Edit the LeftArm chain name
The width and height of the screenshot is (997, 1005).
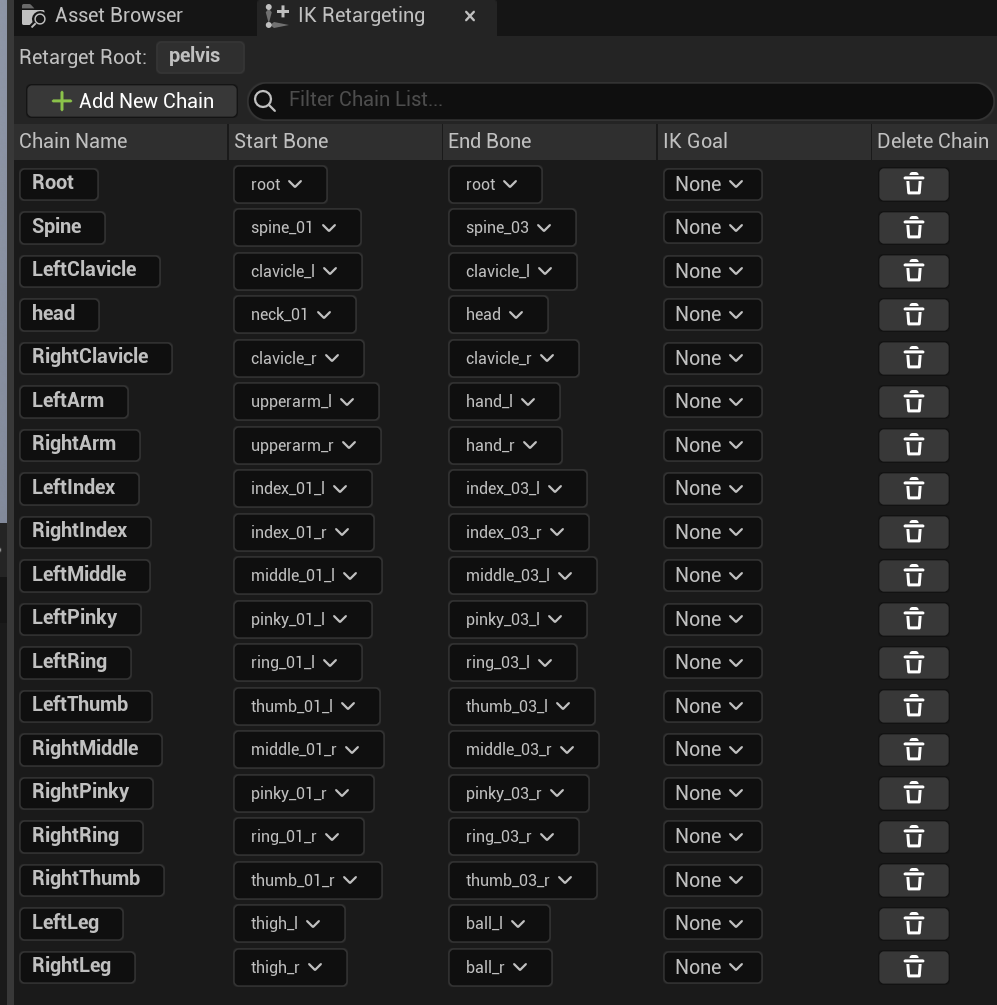[74, 402]
